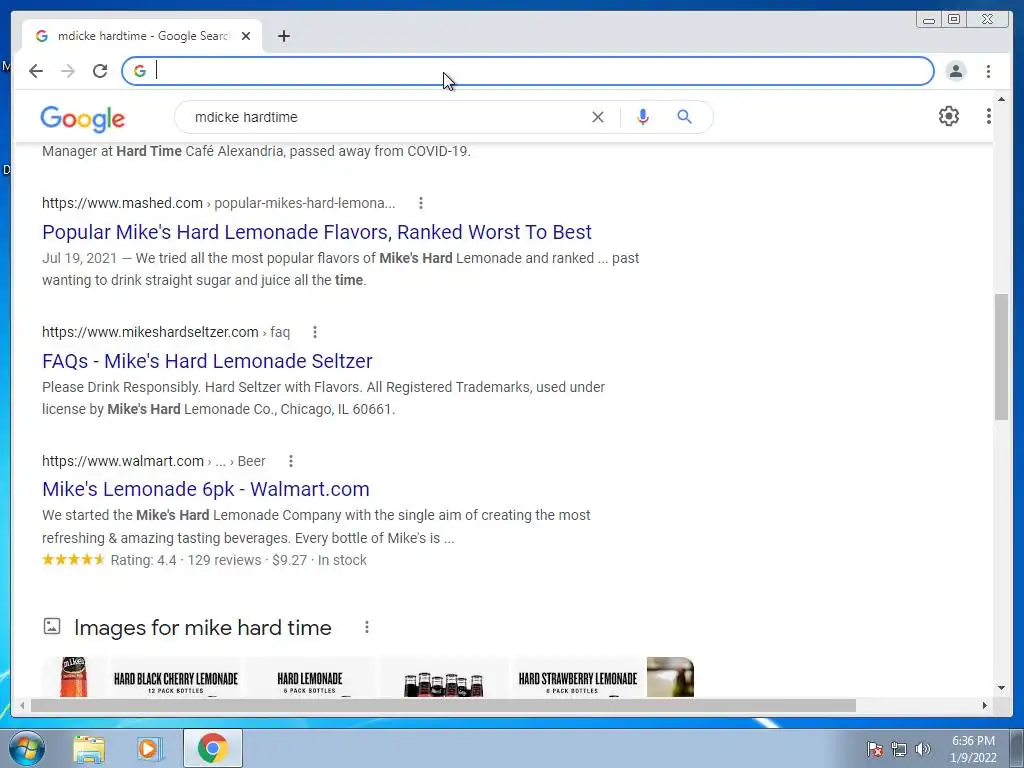The image size is (1024, 768).
Task: Click the vertical scrollbar thumb
Action: tap(1001, 357)
